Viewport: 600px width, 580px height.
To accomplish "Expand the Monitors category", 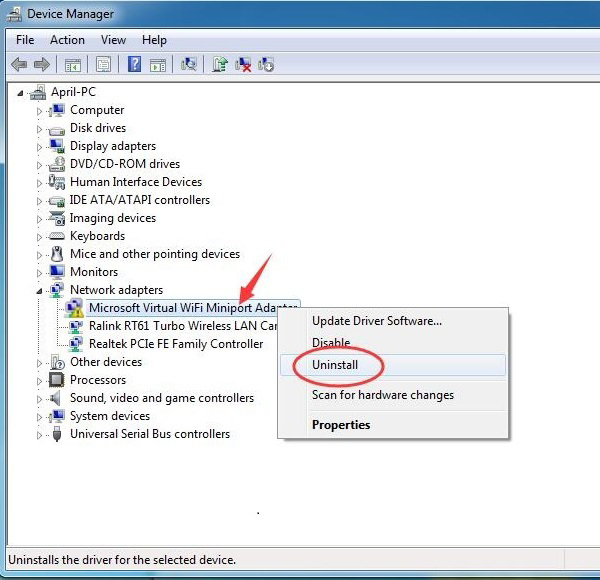I will click(x=39, y=273).
